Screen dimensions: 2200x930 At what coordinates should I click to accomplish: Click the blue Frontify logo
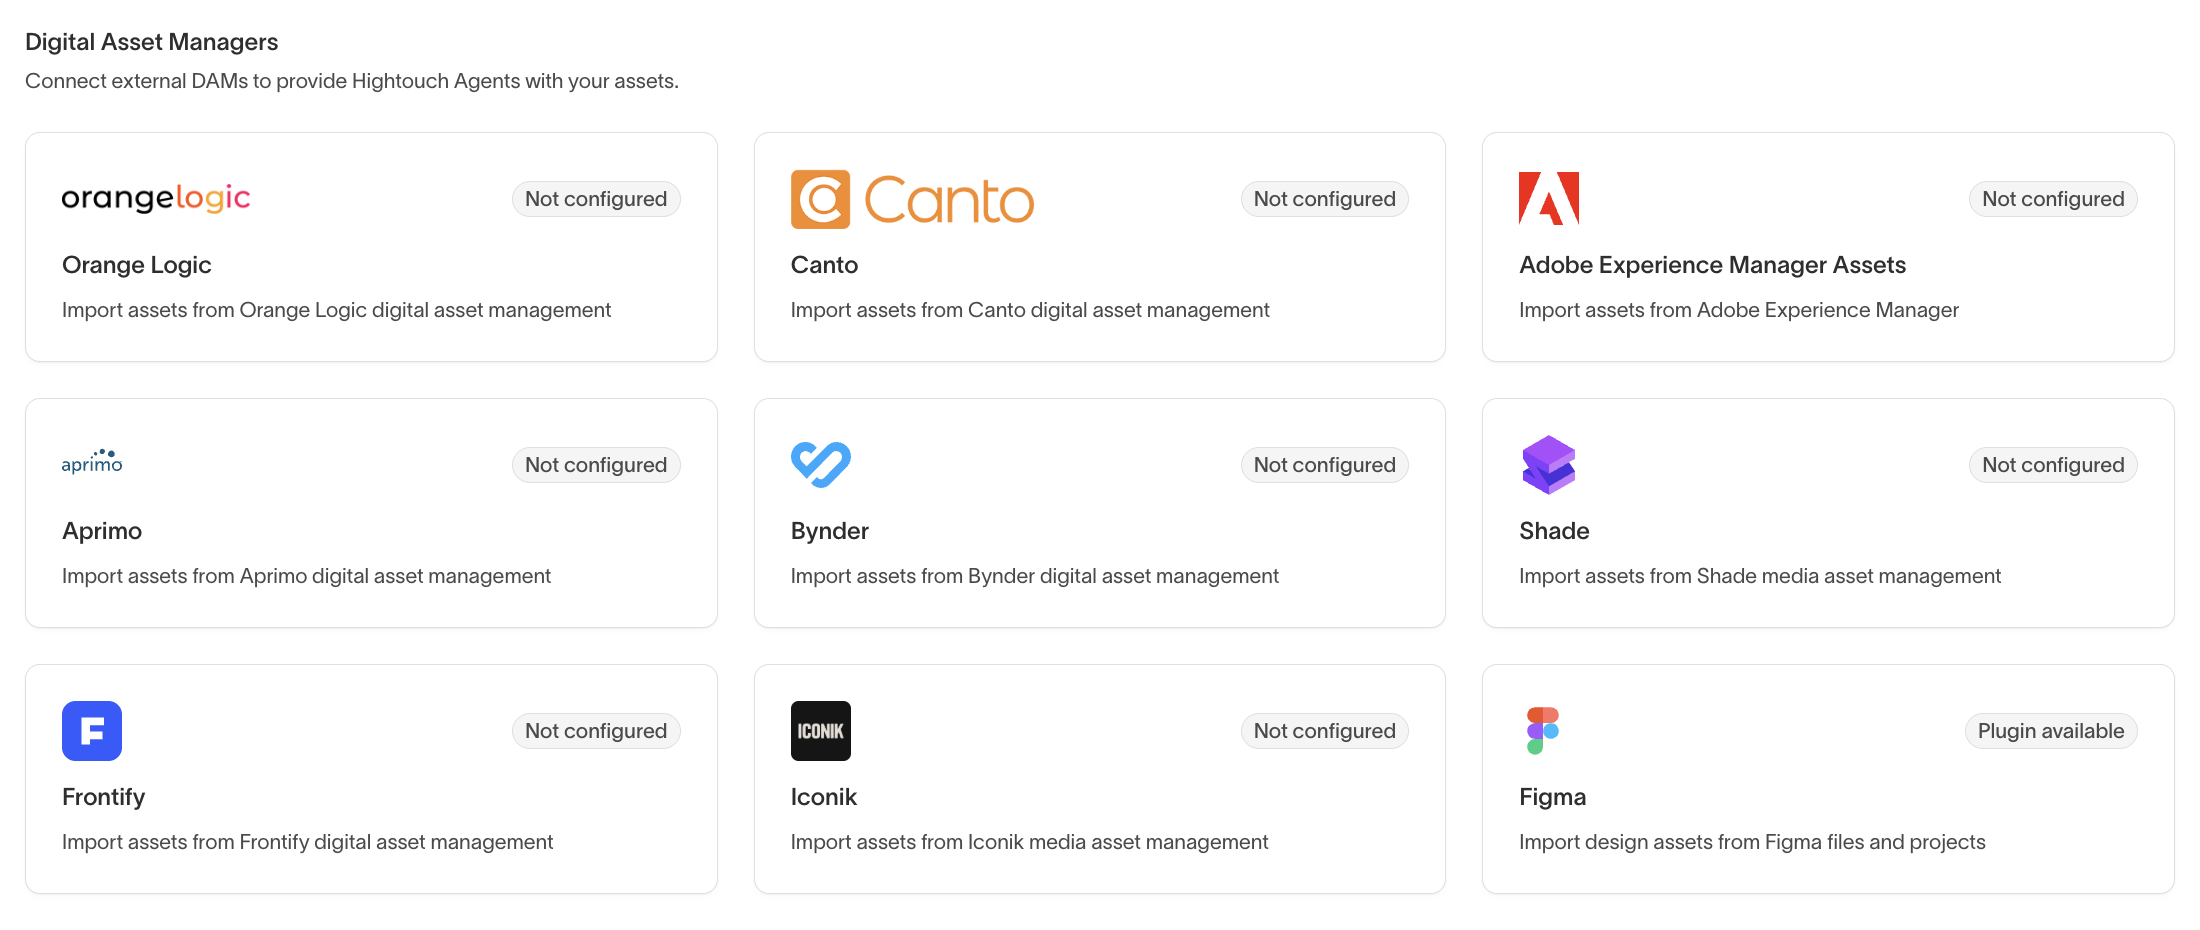pos(92,731)
